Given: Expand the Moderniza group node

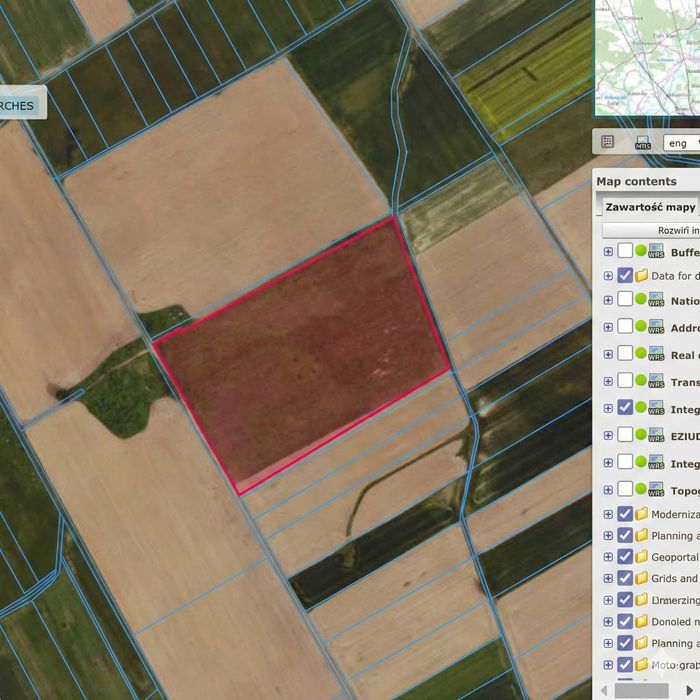Looking at the screenshot, I should pos(608,514).
